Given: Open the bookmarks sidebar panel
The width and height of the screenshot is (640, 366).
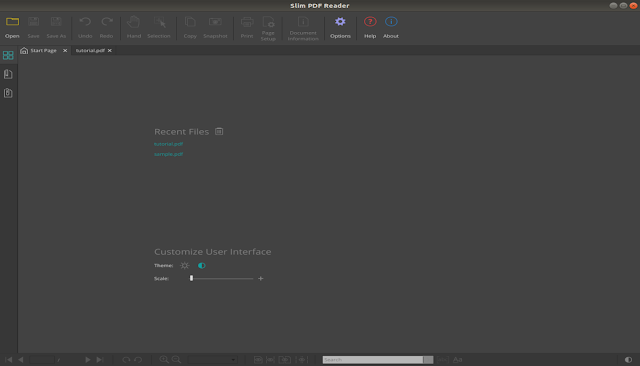Looking at the screenshot, I should pos(8,74).
